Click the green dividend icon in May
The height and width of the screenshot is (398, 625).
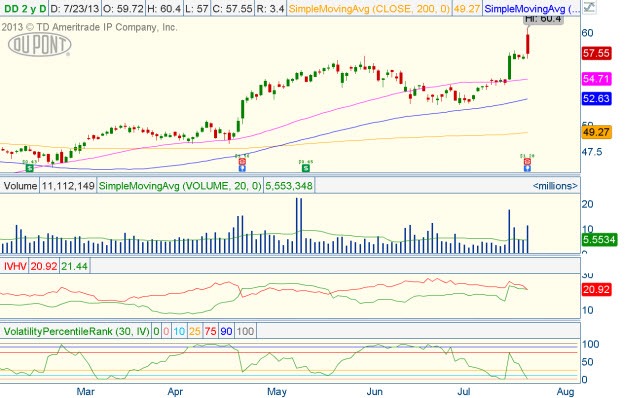coord(306,169)
